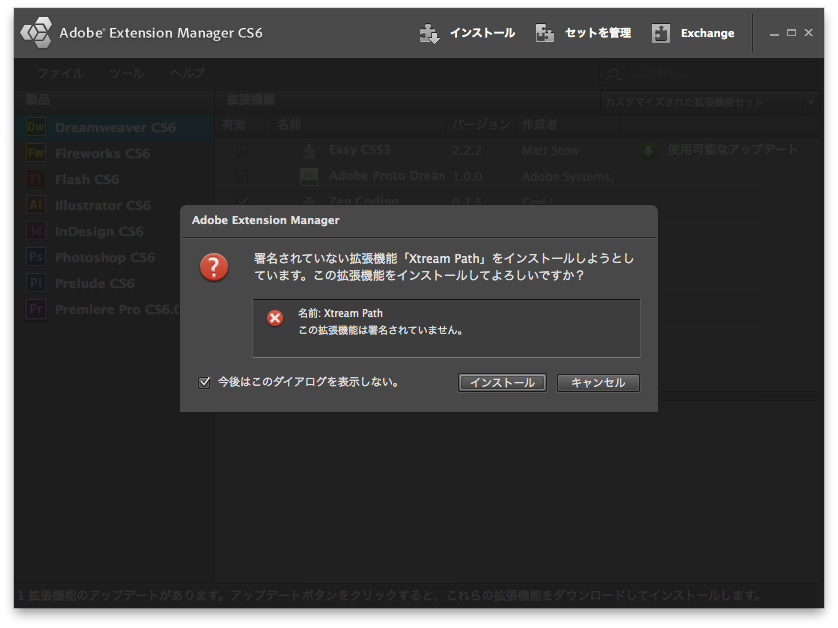
Task: Click the インストール button in the dialog
Action: (x=502, y=383)
